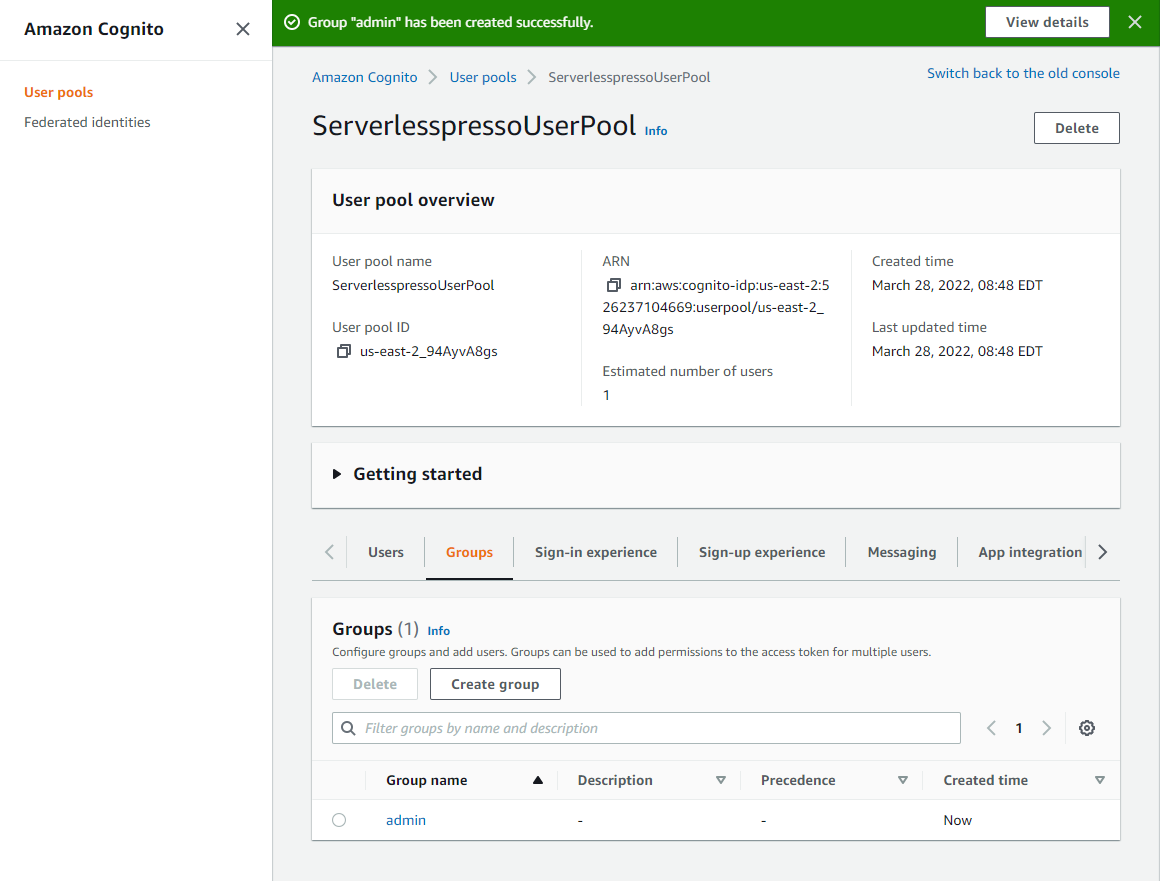This screenshot has width=1161, height=881.
Task: Click the disabled Delete group button
Action: point(375,684)
